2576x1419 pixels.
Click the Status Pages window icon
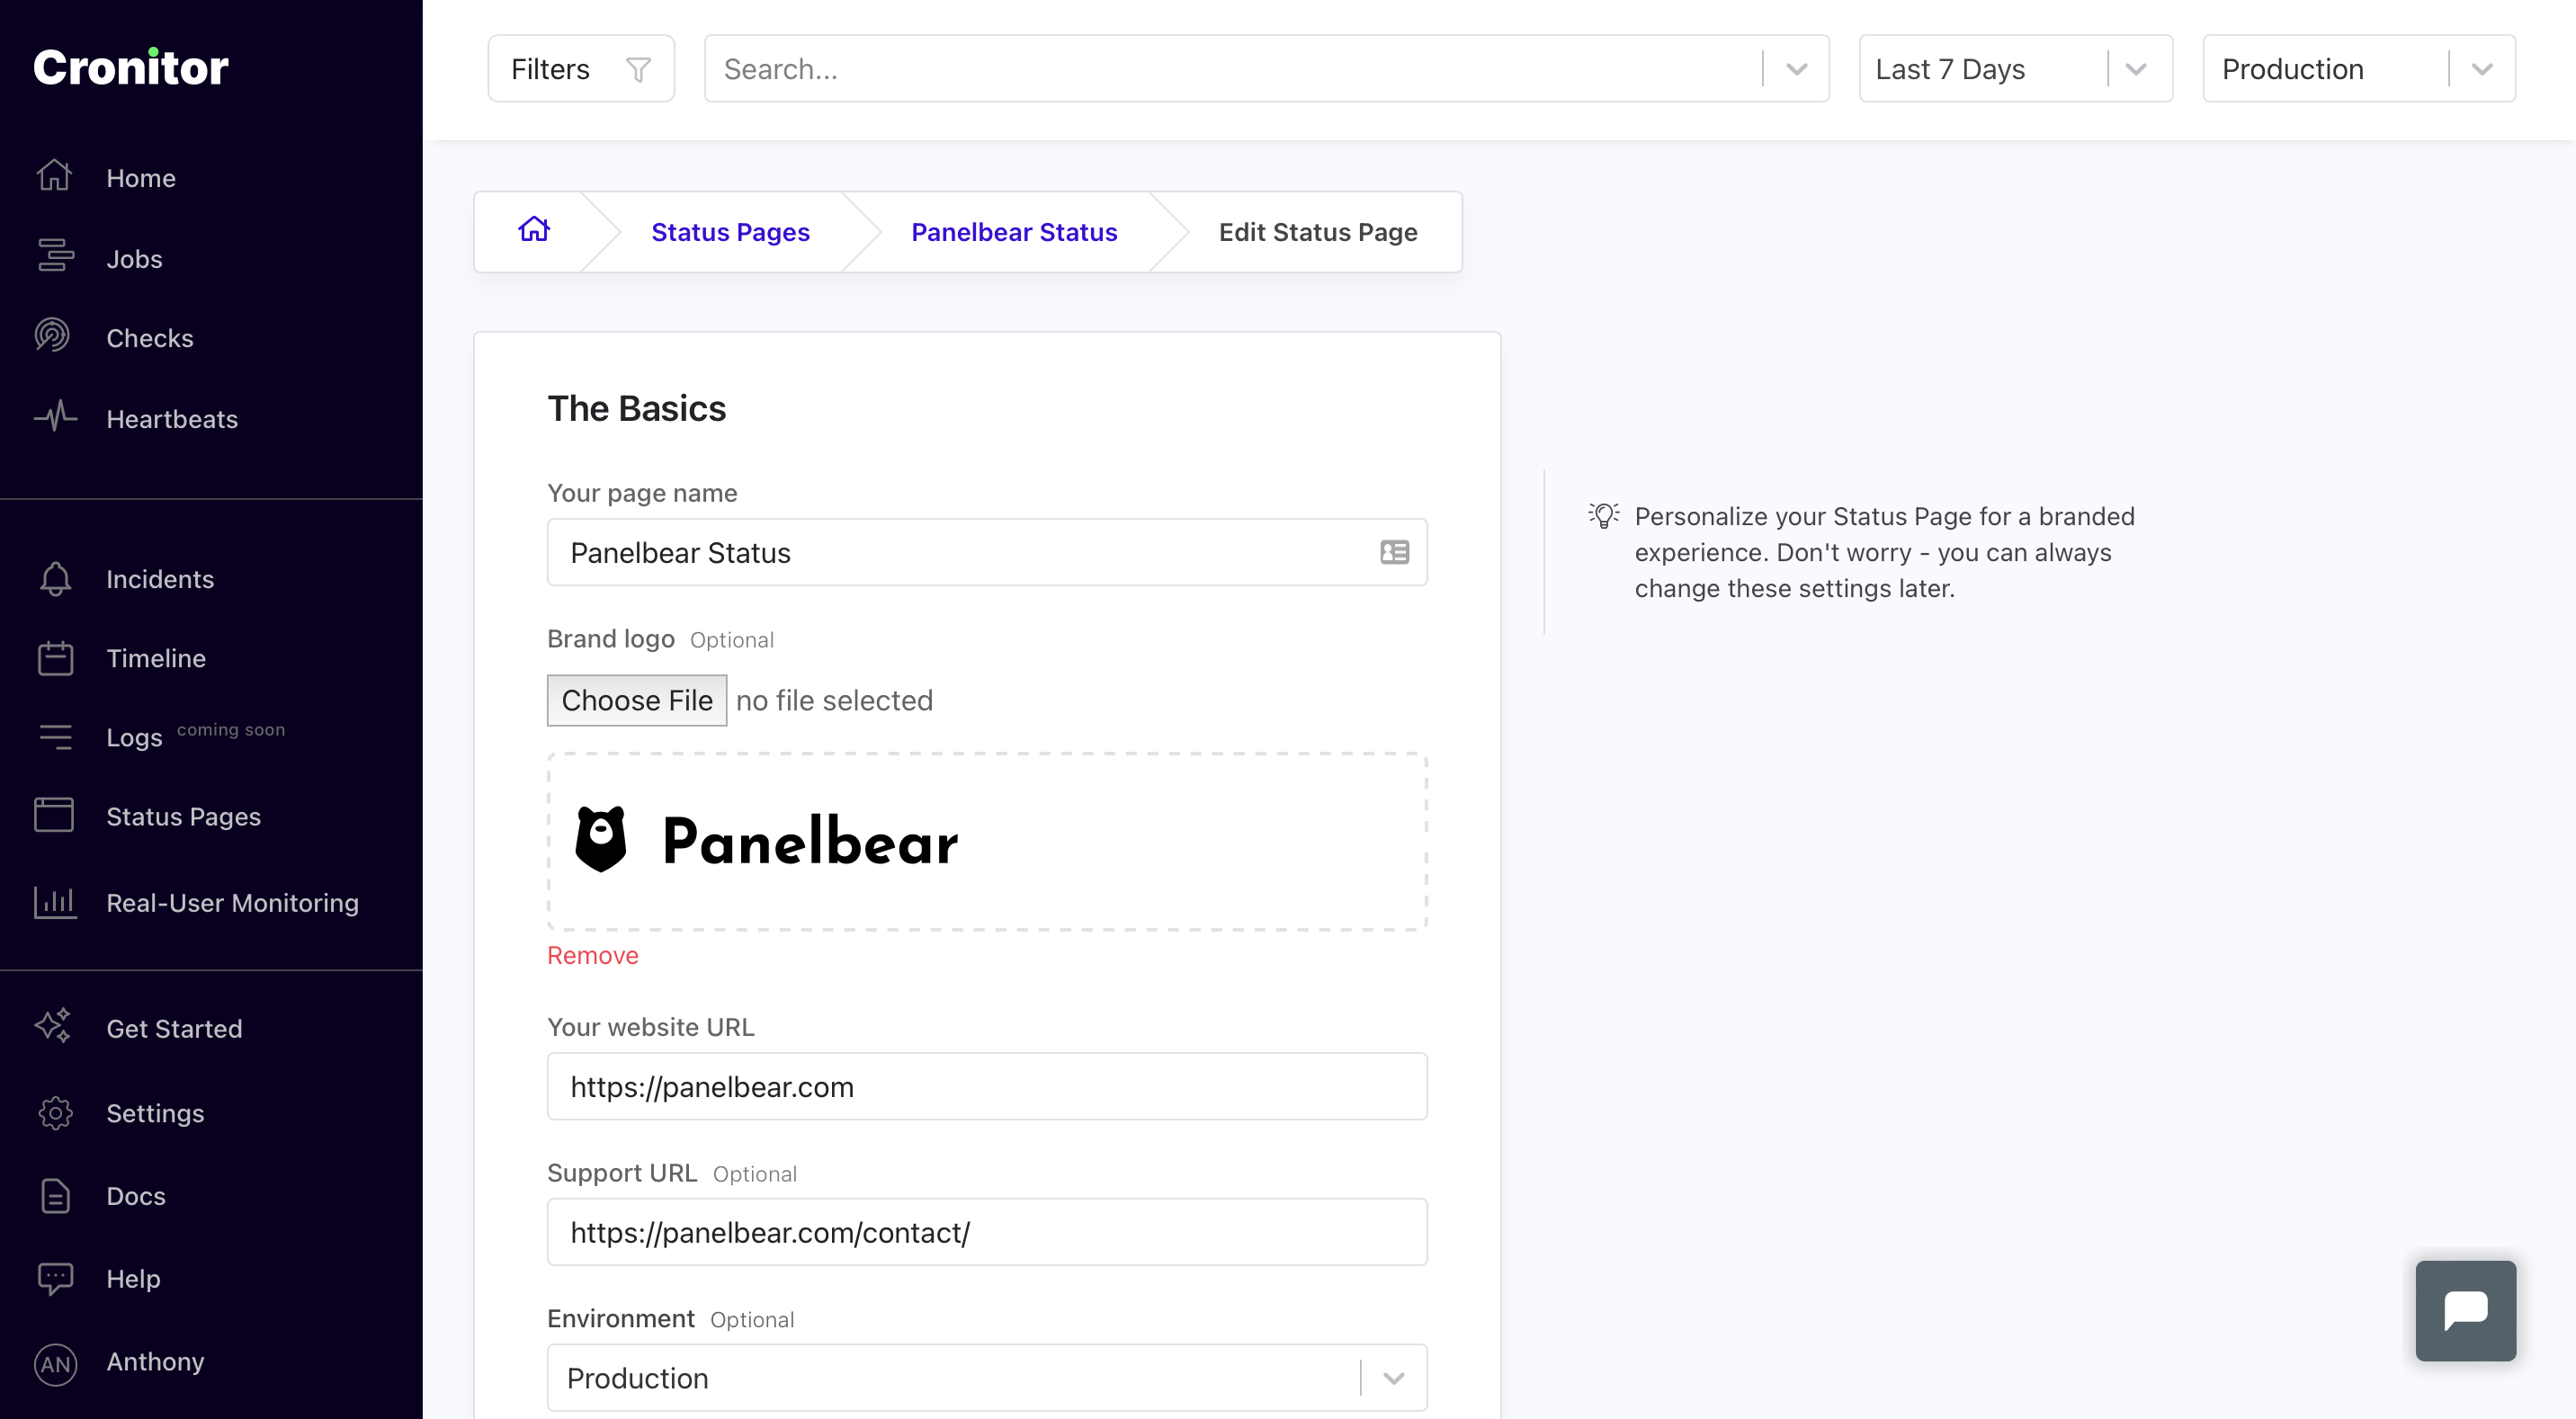click(x=54, y=815)
